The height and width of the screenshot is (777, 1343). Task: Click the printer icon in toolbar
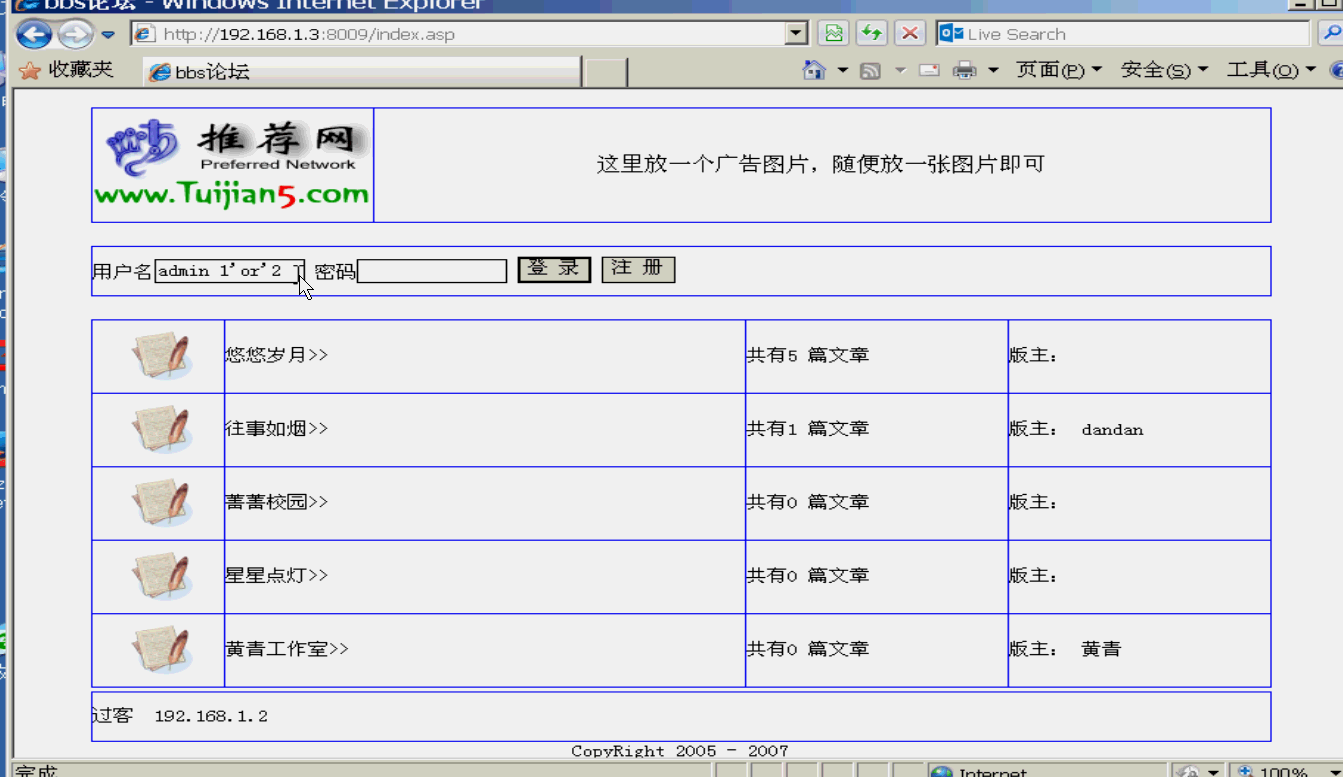(964, 71)
